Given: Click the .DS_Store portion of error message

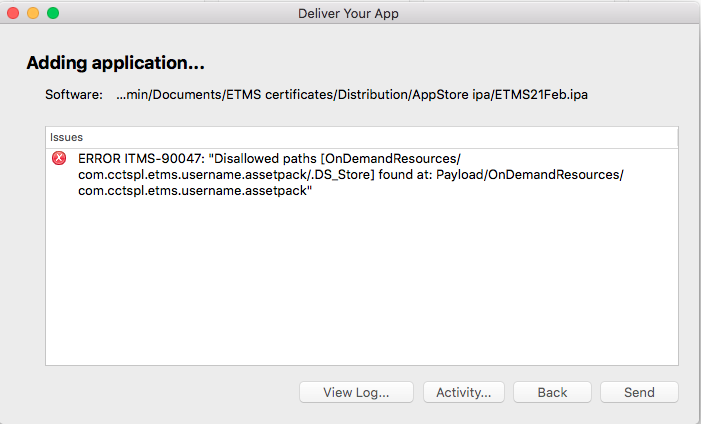Looking at the screenshot, I should pos(342,175).
